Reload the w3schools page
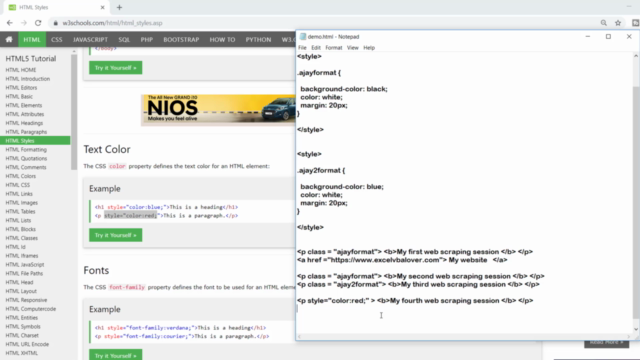The image size is (640, 360). click(38, 23)
